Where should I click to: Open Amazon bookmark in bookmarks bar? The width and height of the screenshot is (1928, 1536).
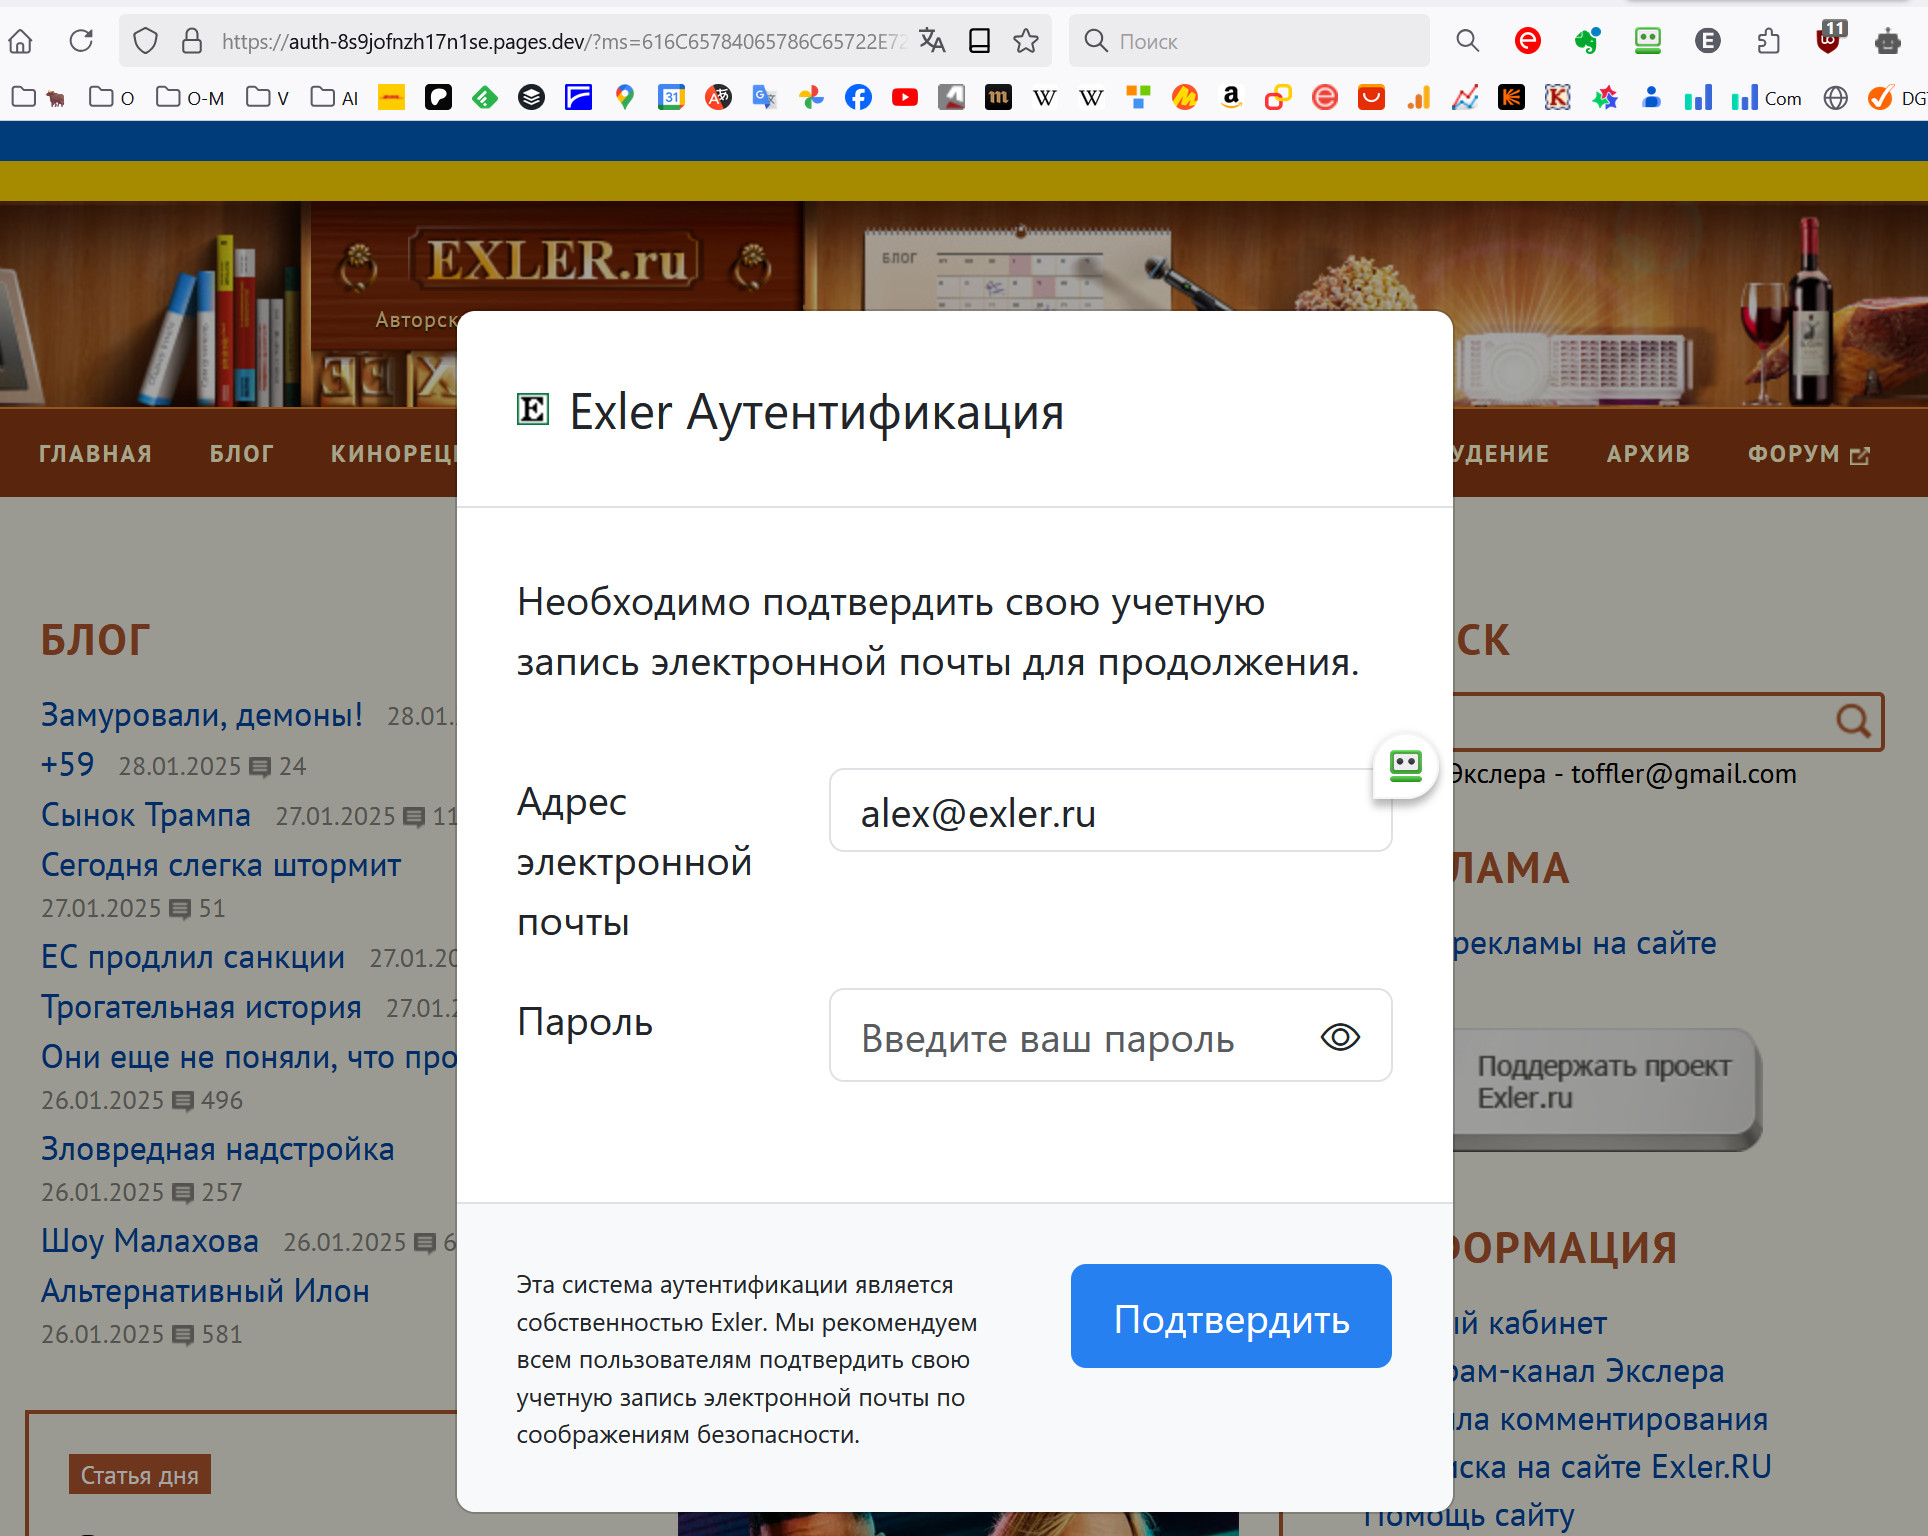tap(1231, 97)
